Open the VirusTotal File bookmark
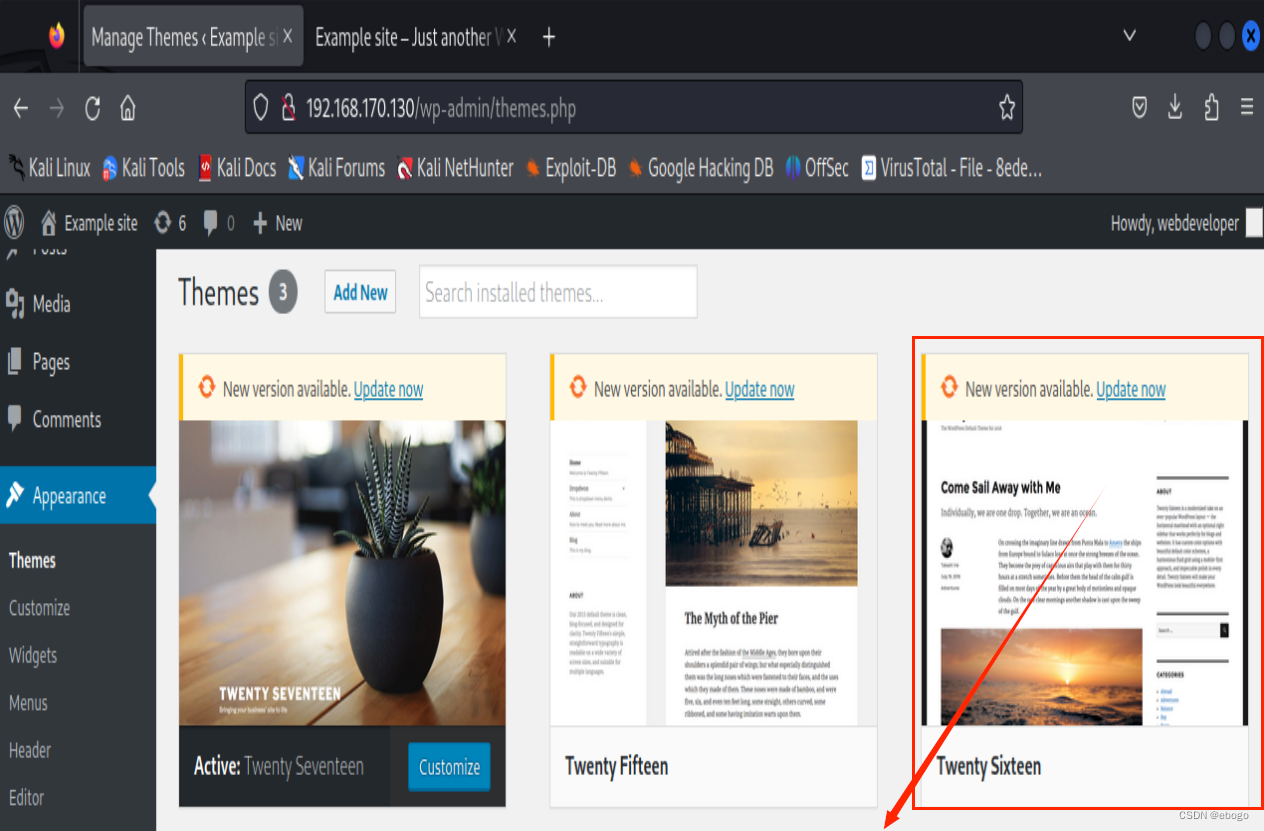1264x831 pixels. [952, 167]
